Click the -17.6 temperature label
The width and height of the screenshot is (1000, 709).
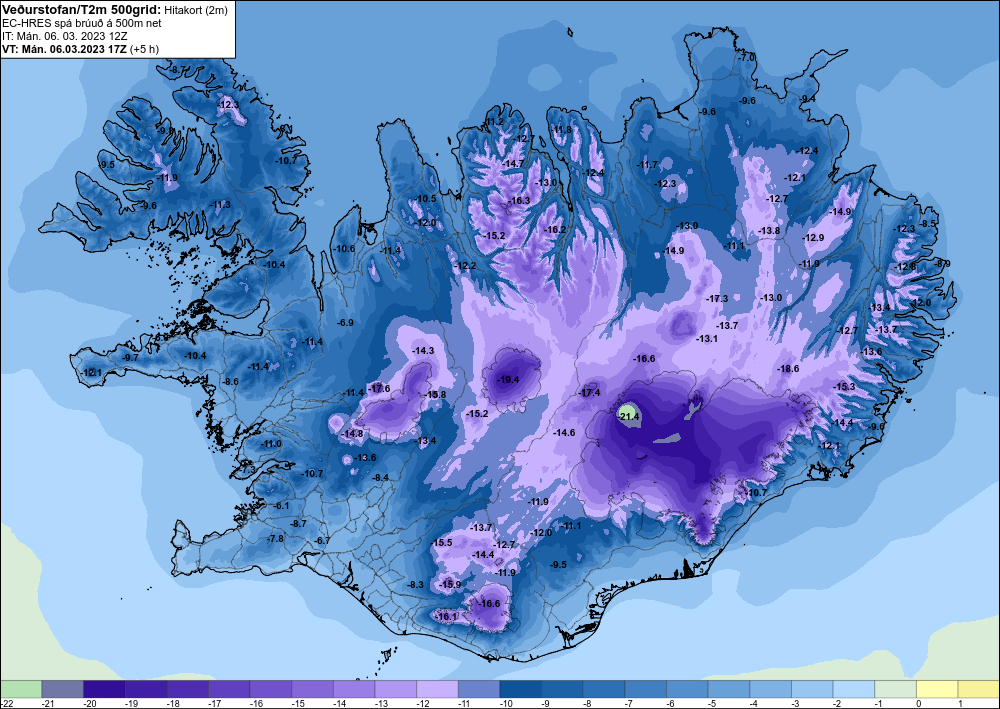(379, 388)
